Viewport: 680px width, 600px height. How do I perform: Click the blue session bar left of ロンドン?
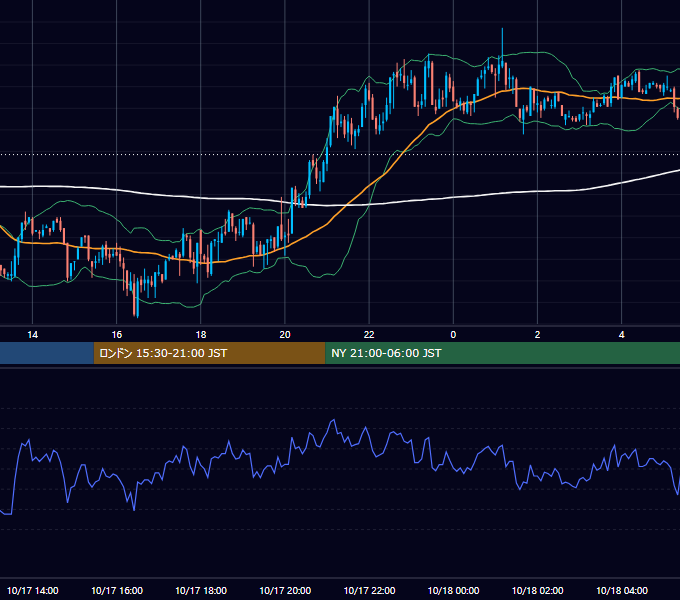point(47,353)
